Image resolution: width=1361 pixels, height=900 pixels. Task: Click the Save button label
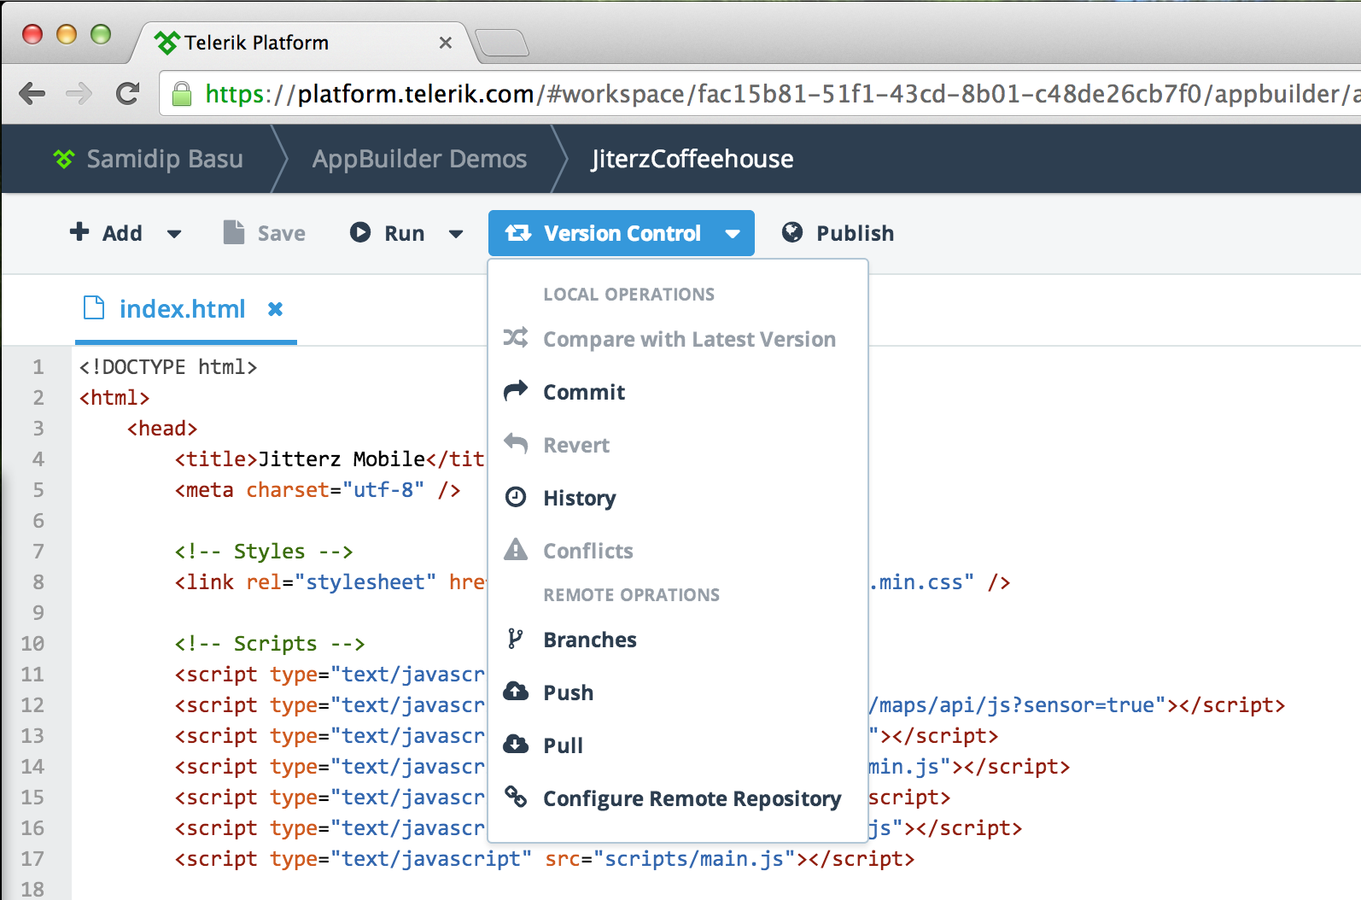[x=281, y=233]
